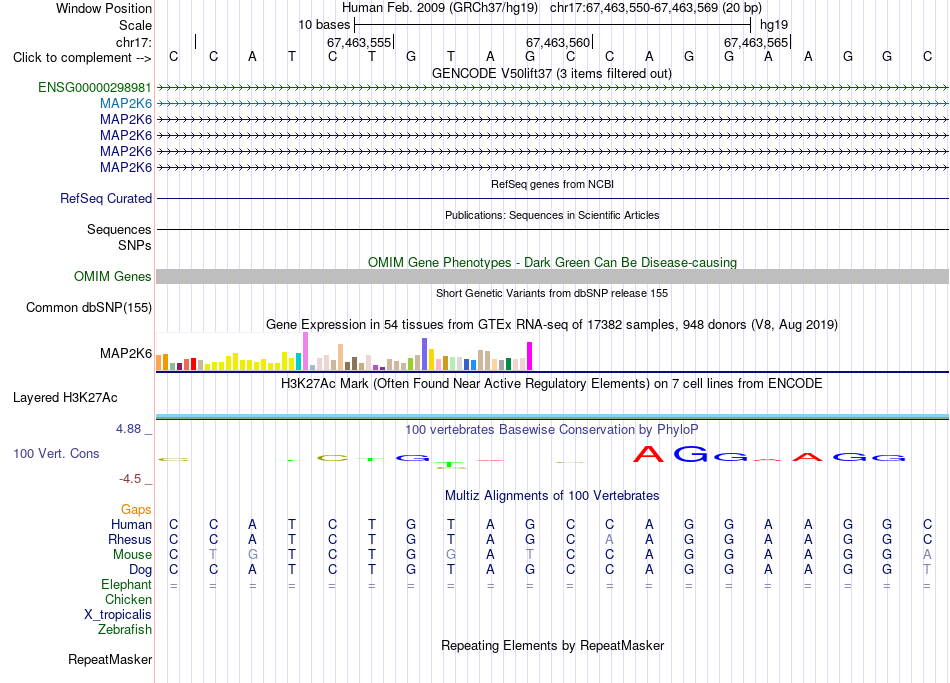Click the 'chr17:67,463,550-67,463,569 (20 bp)' header text
950x683 pixels.
pyautogui.click(x=656, y=8)
